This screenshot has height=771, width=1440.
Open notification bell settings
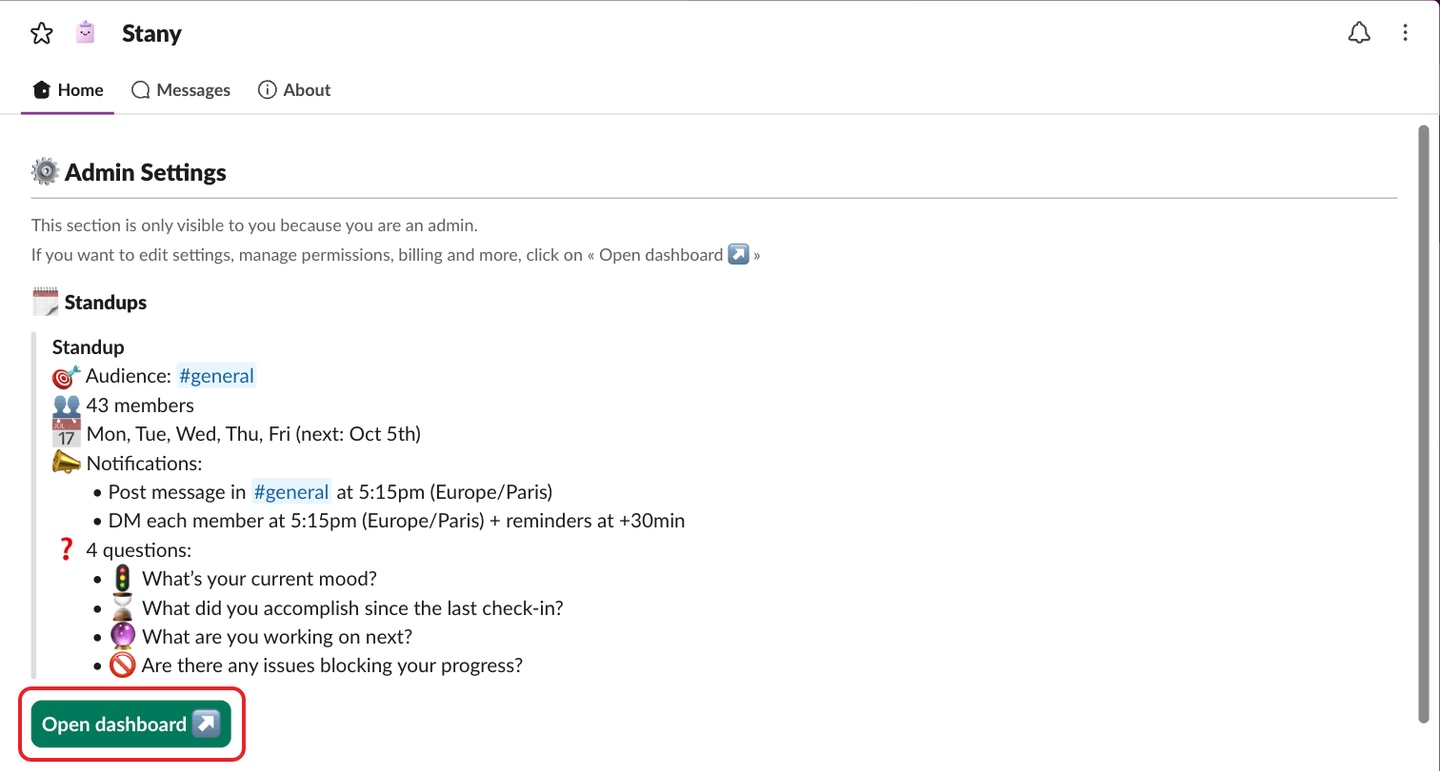coord(1359,33)
